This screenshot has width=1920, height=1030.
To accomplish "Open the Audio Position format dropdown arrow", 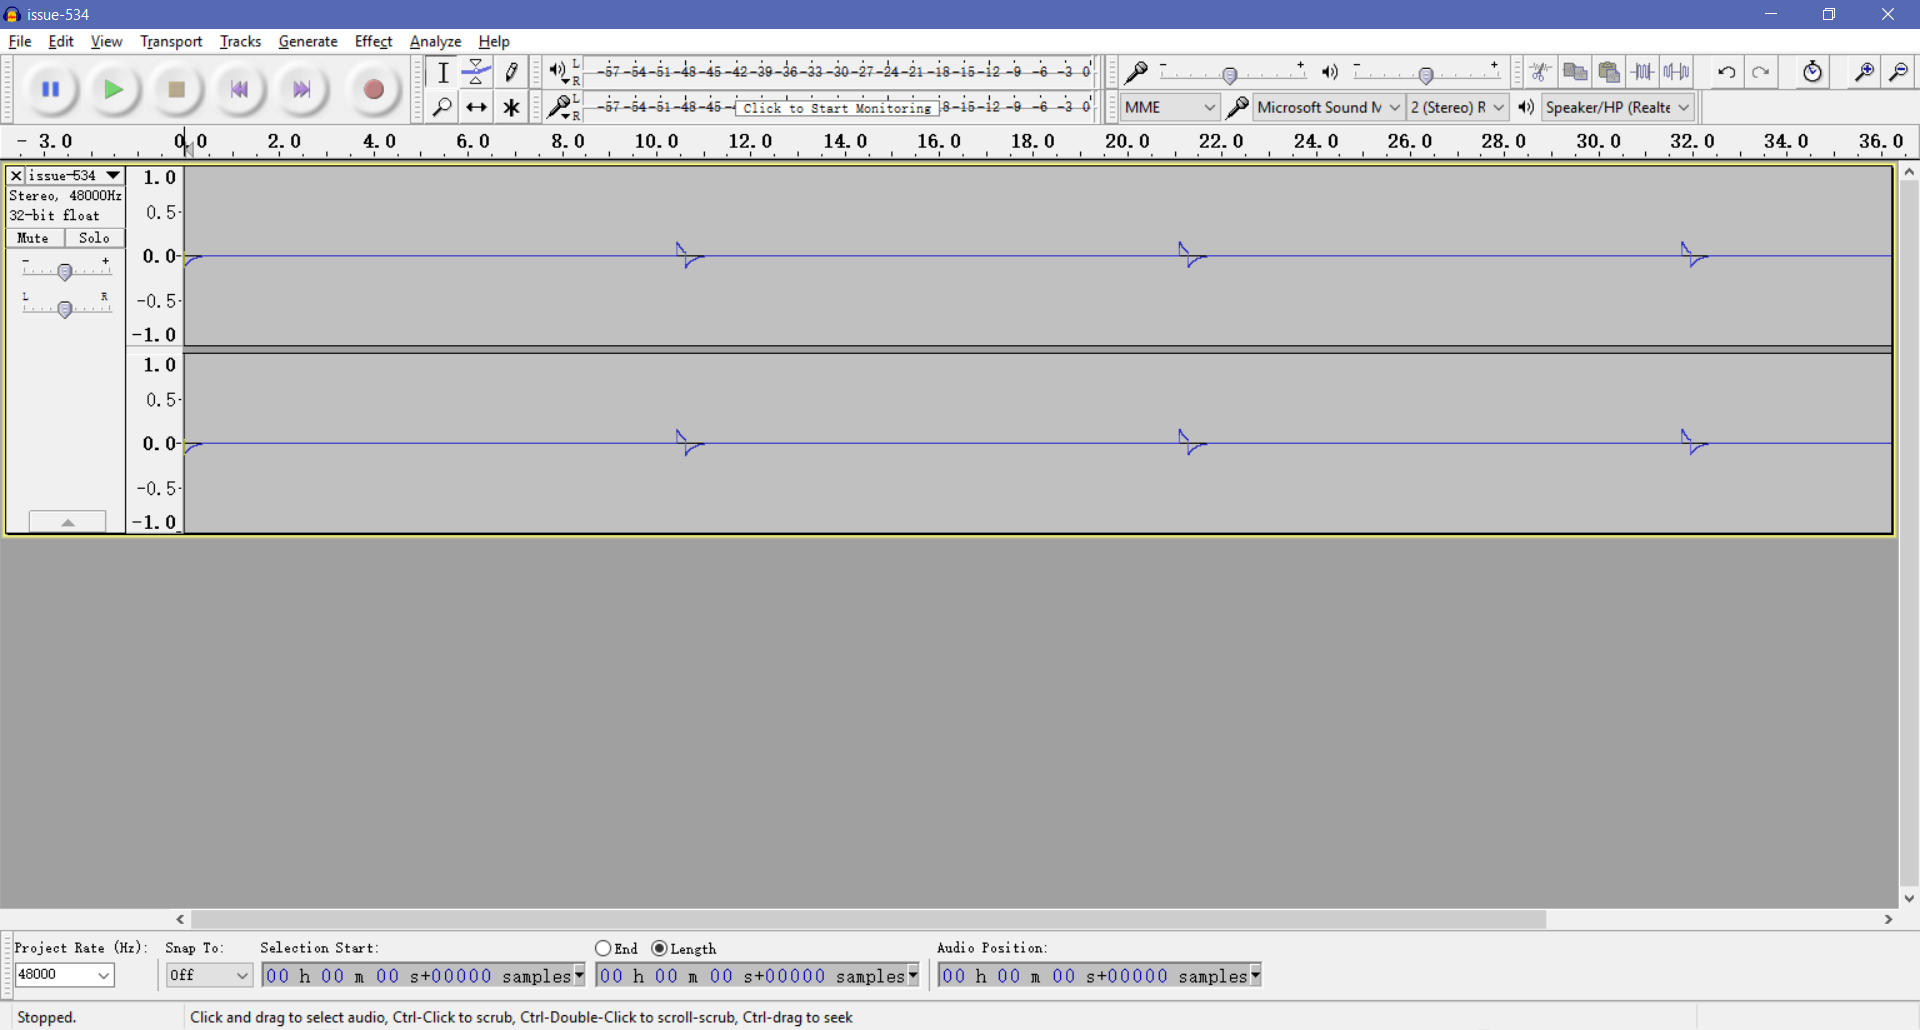I will [1256, 975].
